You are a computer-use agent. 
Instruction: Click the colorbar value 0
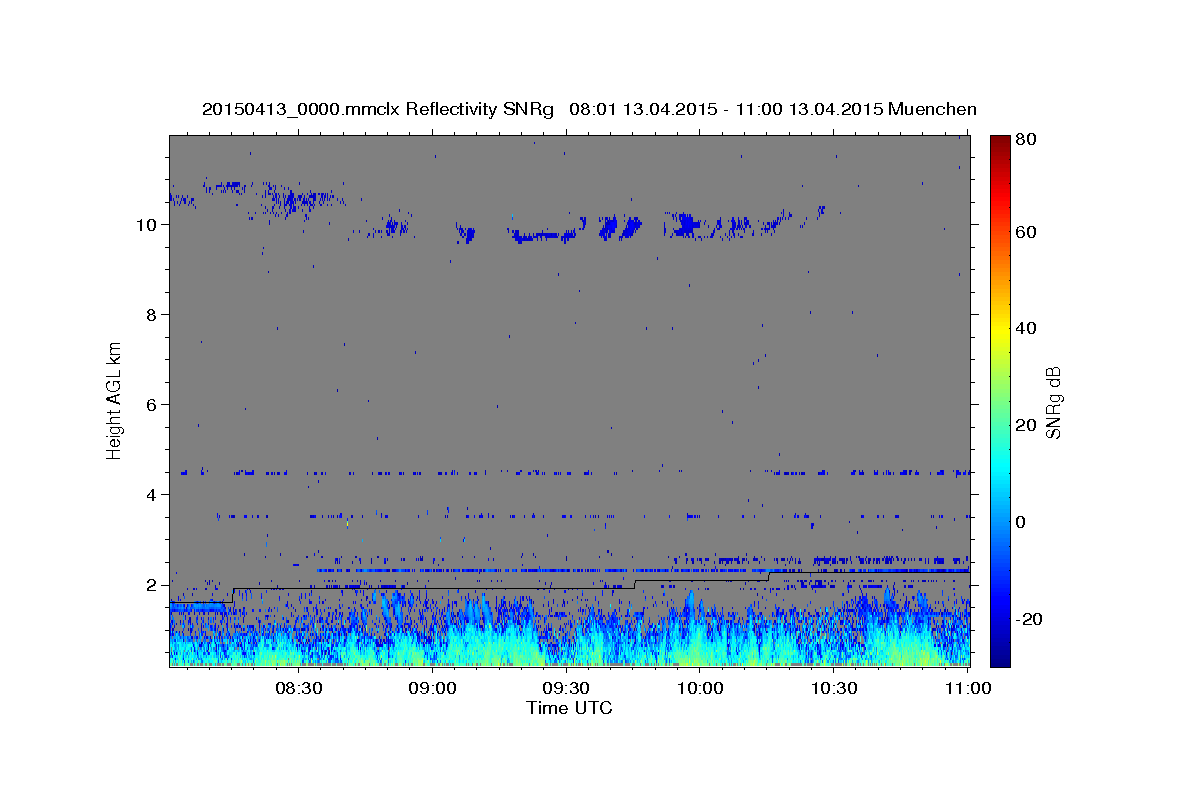click(x=1020, y=522)
